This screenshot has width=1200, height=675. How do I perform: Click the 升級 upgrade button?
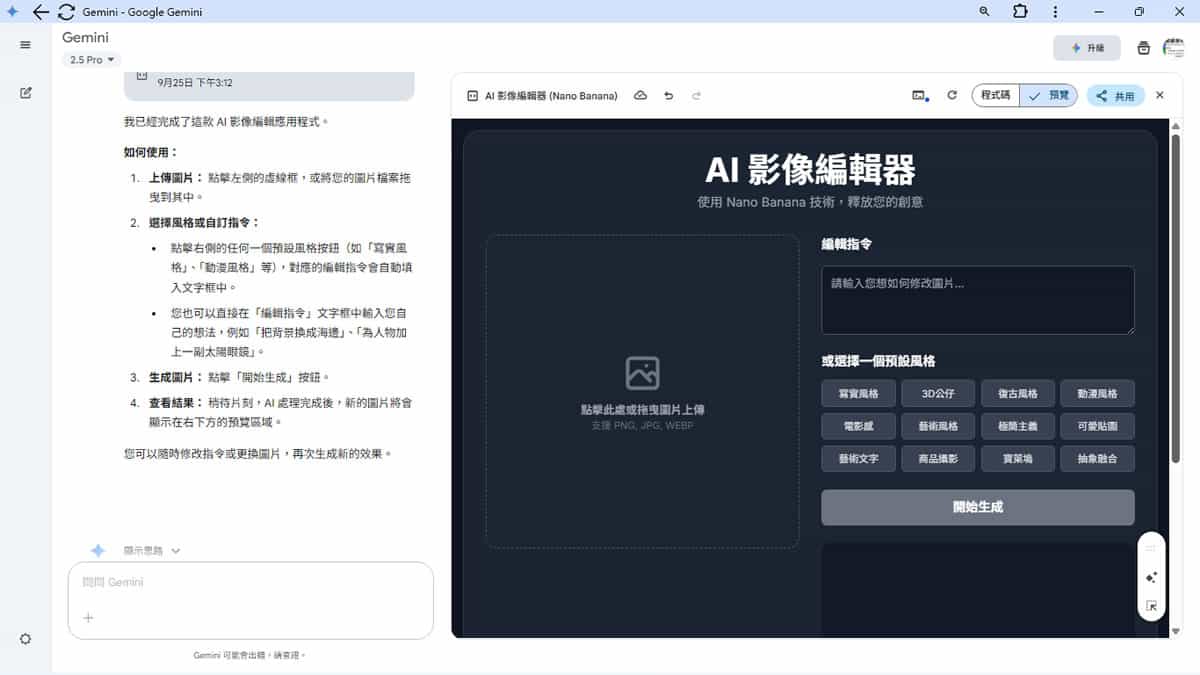point(1087,48)
